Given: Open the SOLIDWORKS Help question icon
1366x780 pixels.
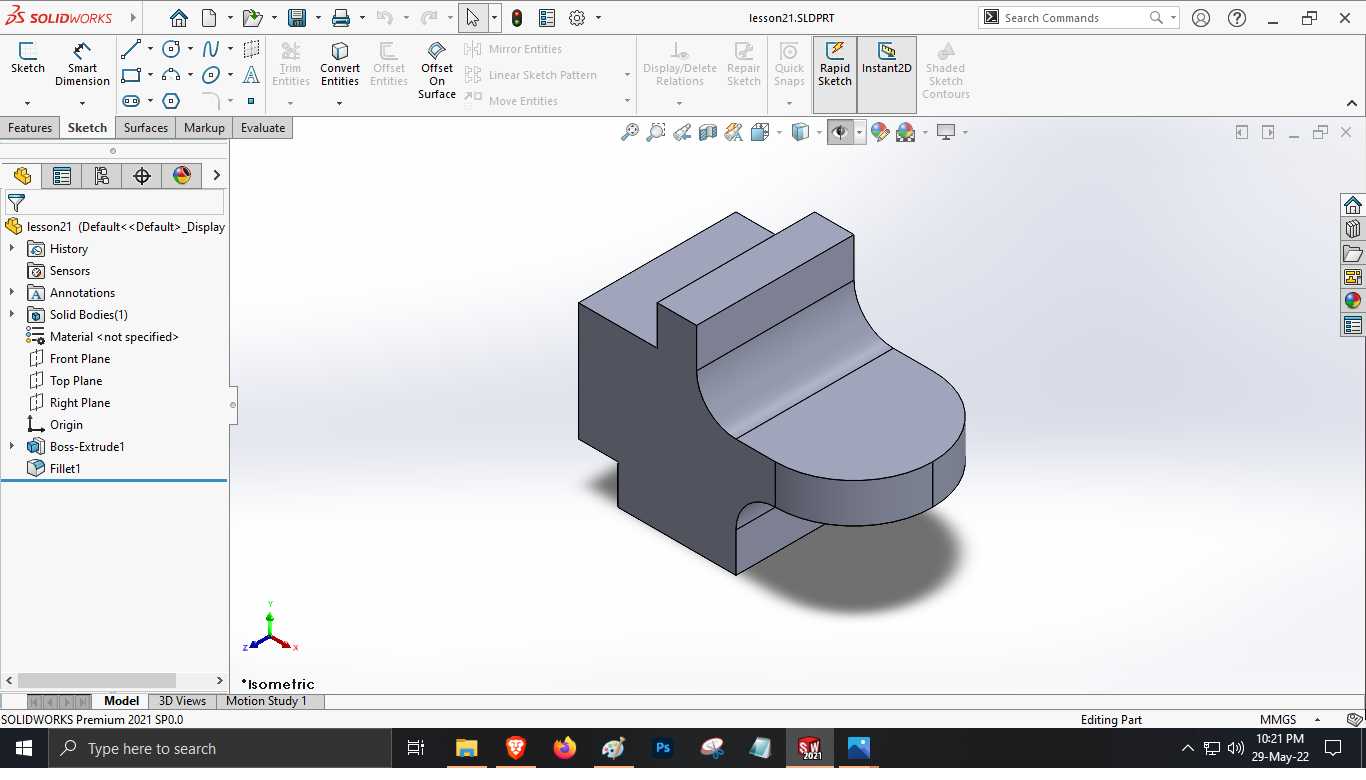Looking at the screenshot, I should click(x=1237, y=18).
